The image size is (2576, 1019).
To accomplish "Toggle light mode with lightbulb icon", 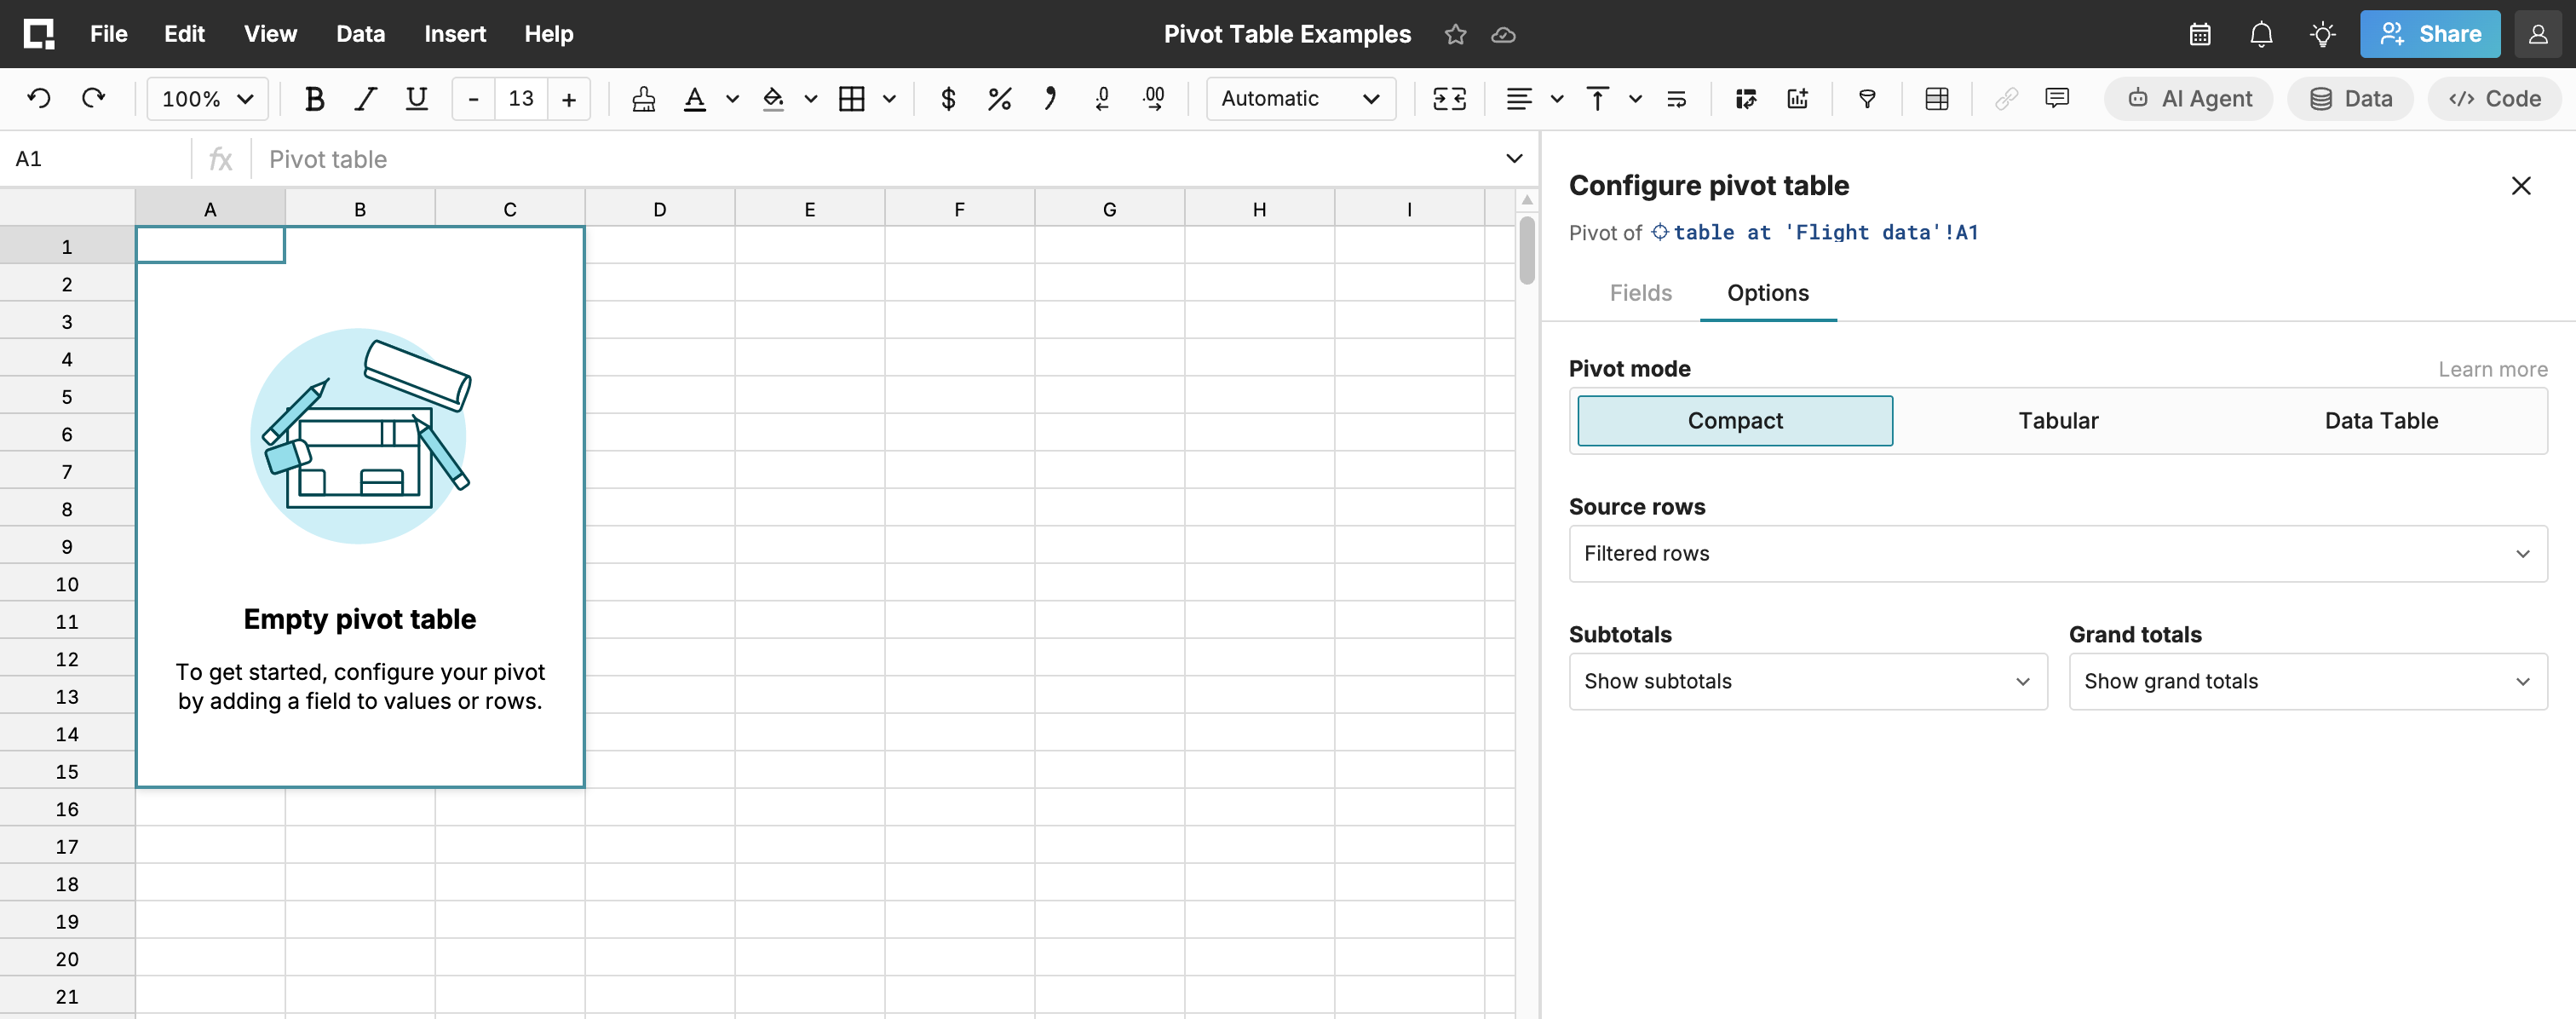I will tap(2323, 34).
